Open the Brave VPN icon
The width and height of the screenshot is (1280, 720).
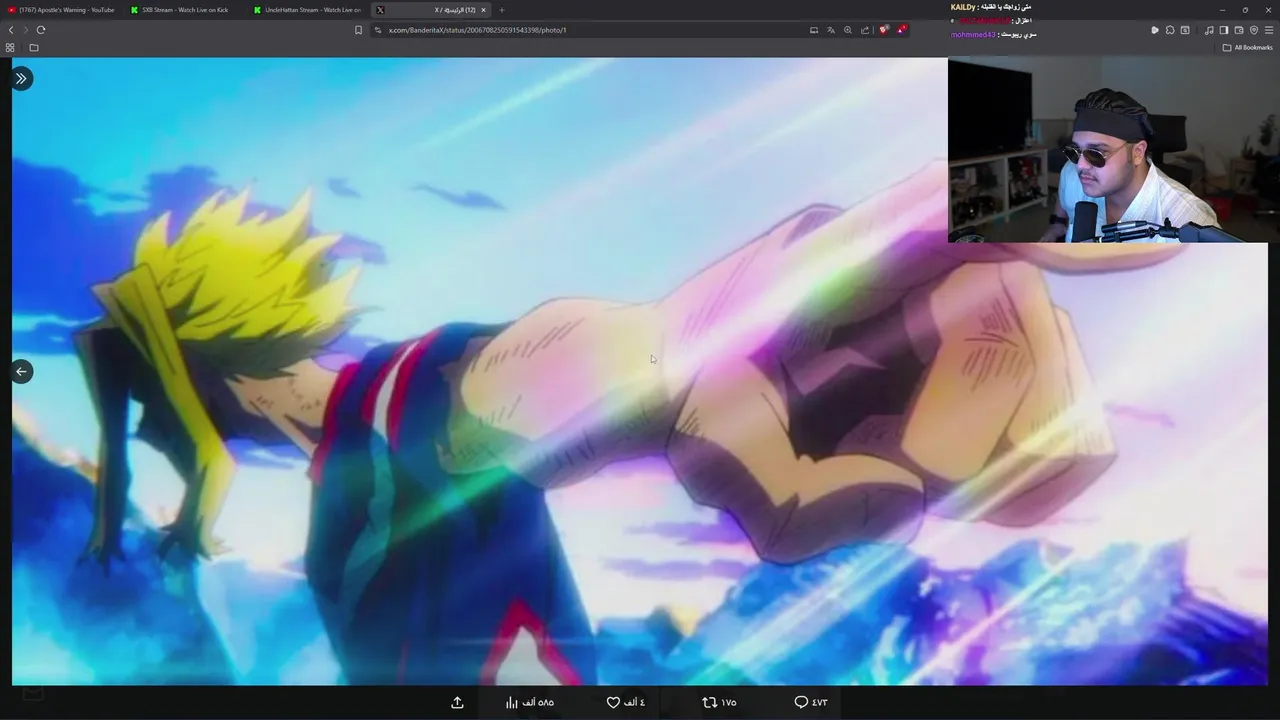[1254, 30]
